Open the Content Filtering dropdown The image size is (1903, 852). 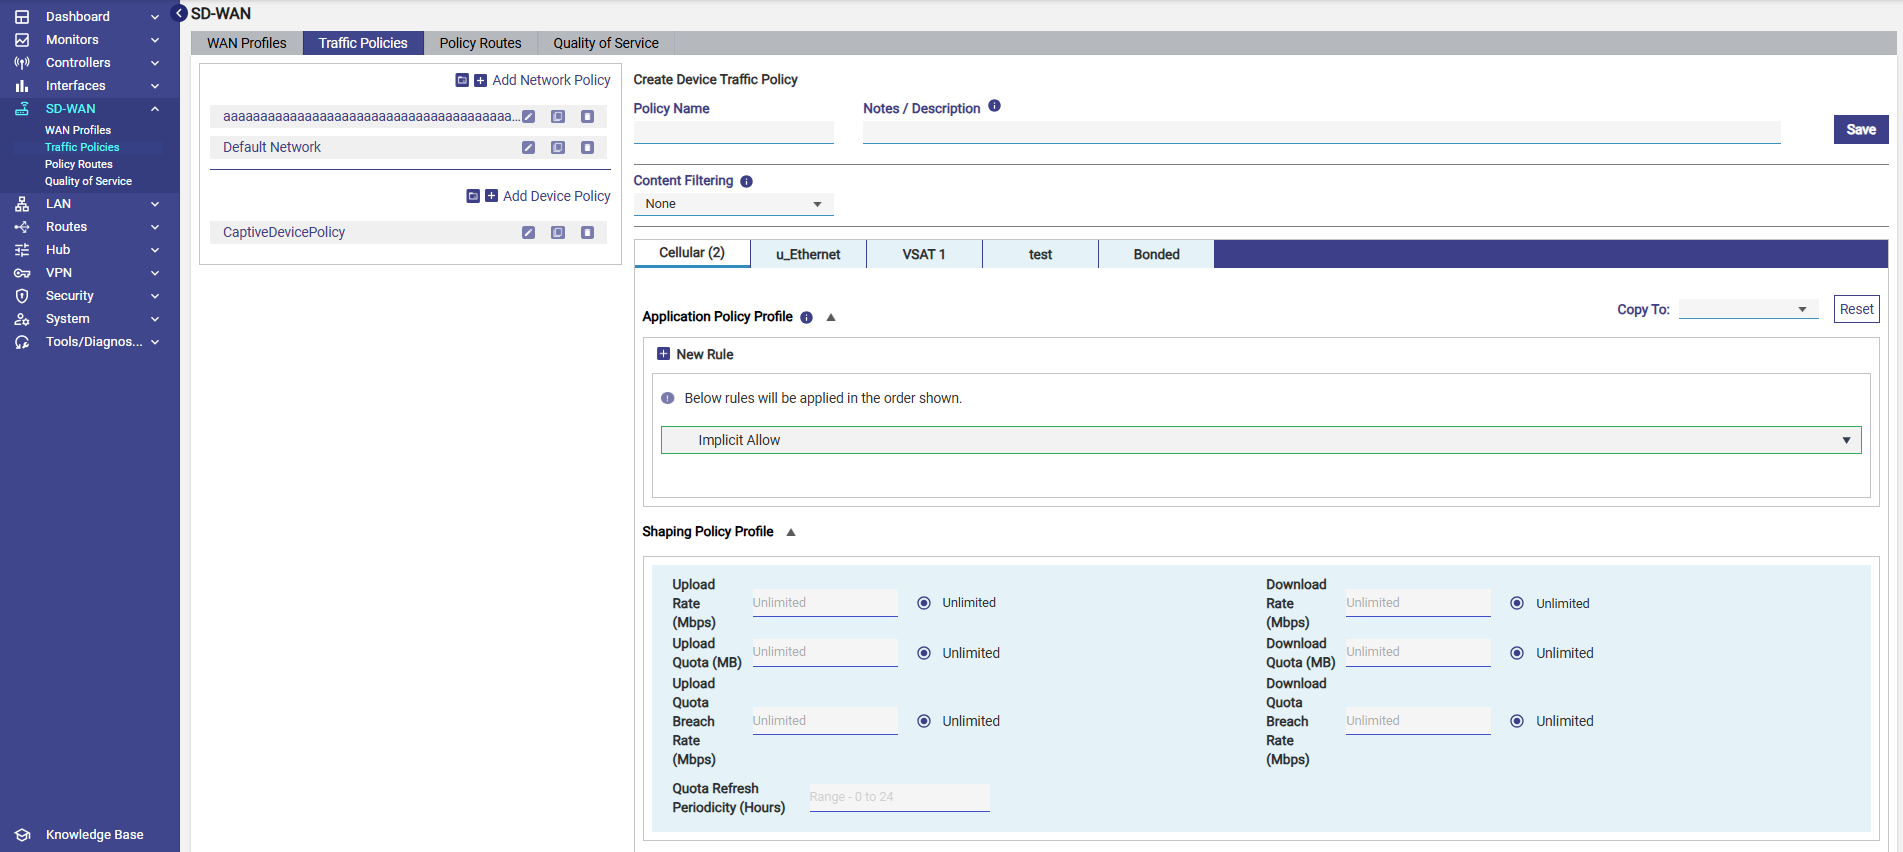pyautogui.click(x=733, y=204)
